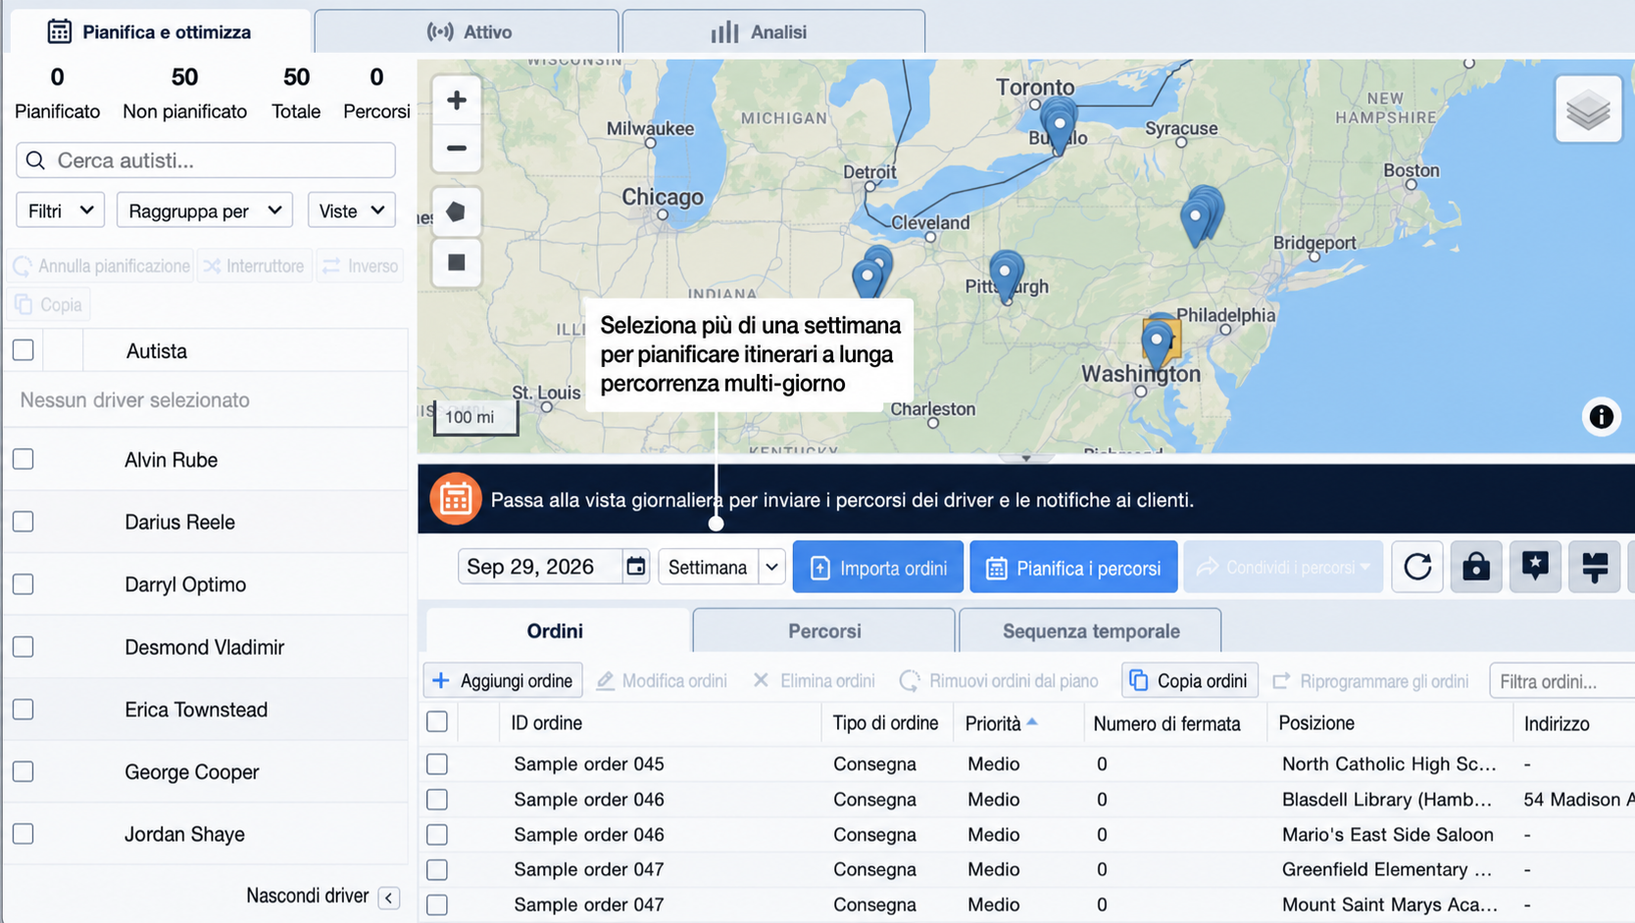Open the map layers switcher
1635x923 pixels.
coord(1588,110)
